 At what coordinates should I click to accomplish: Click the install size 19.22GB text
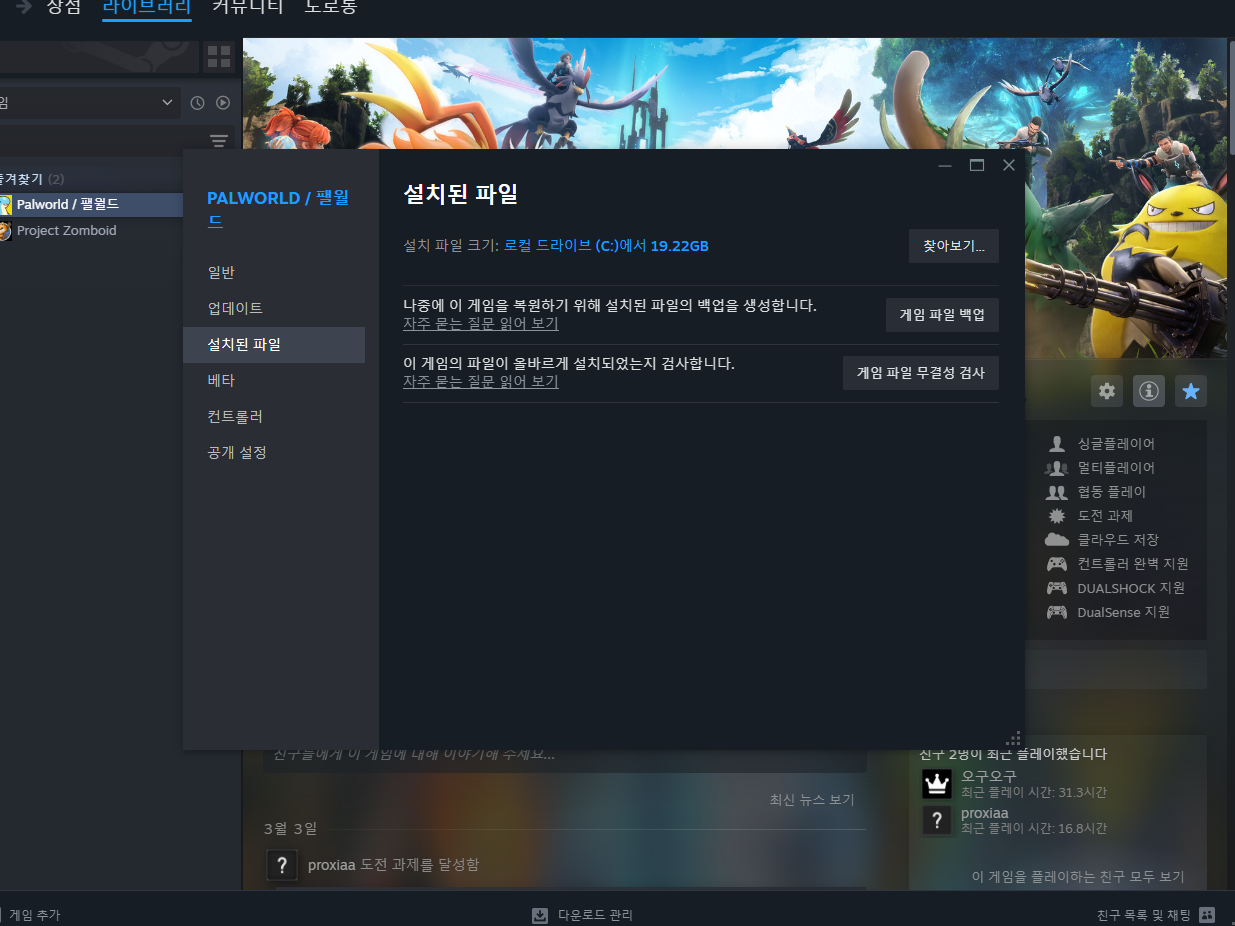(606, 246)
